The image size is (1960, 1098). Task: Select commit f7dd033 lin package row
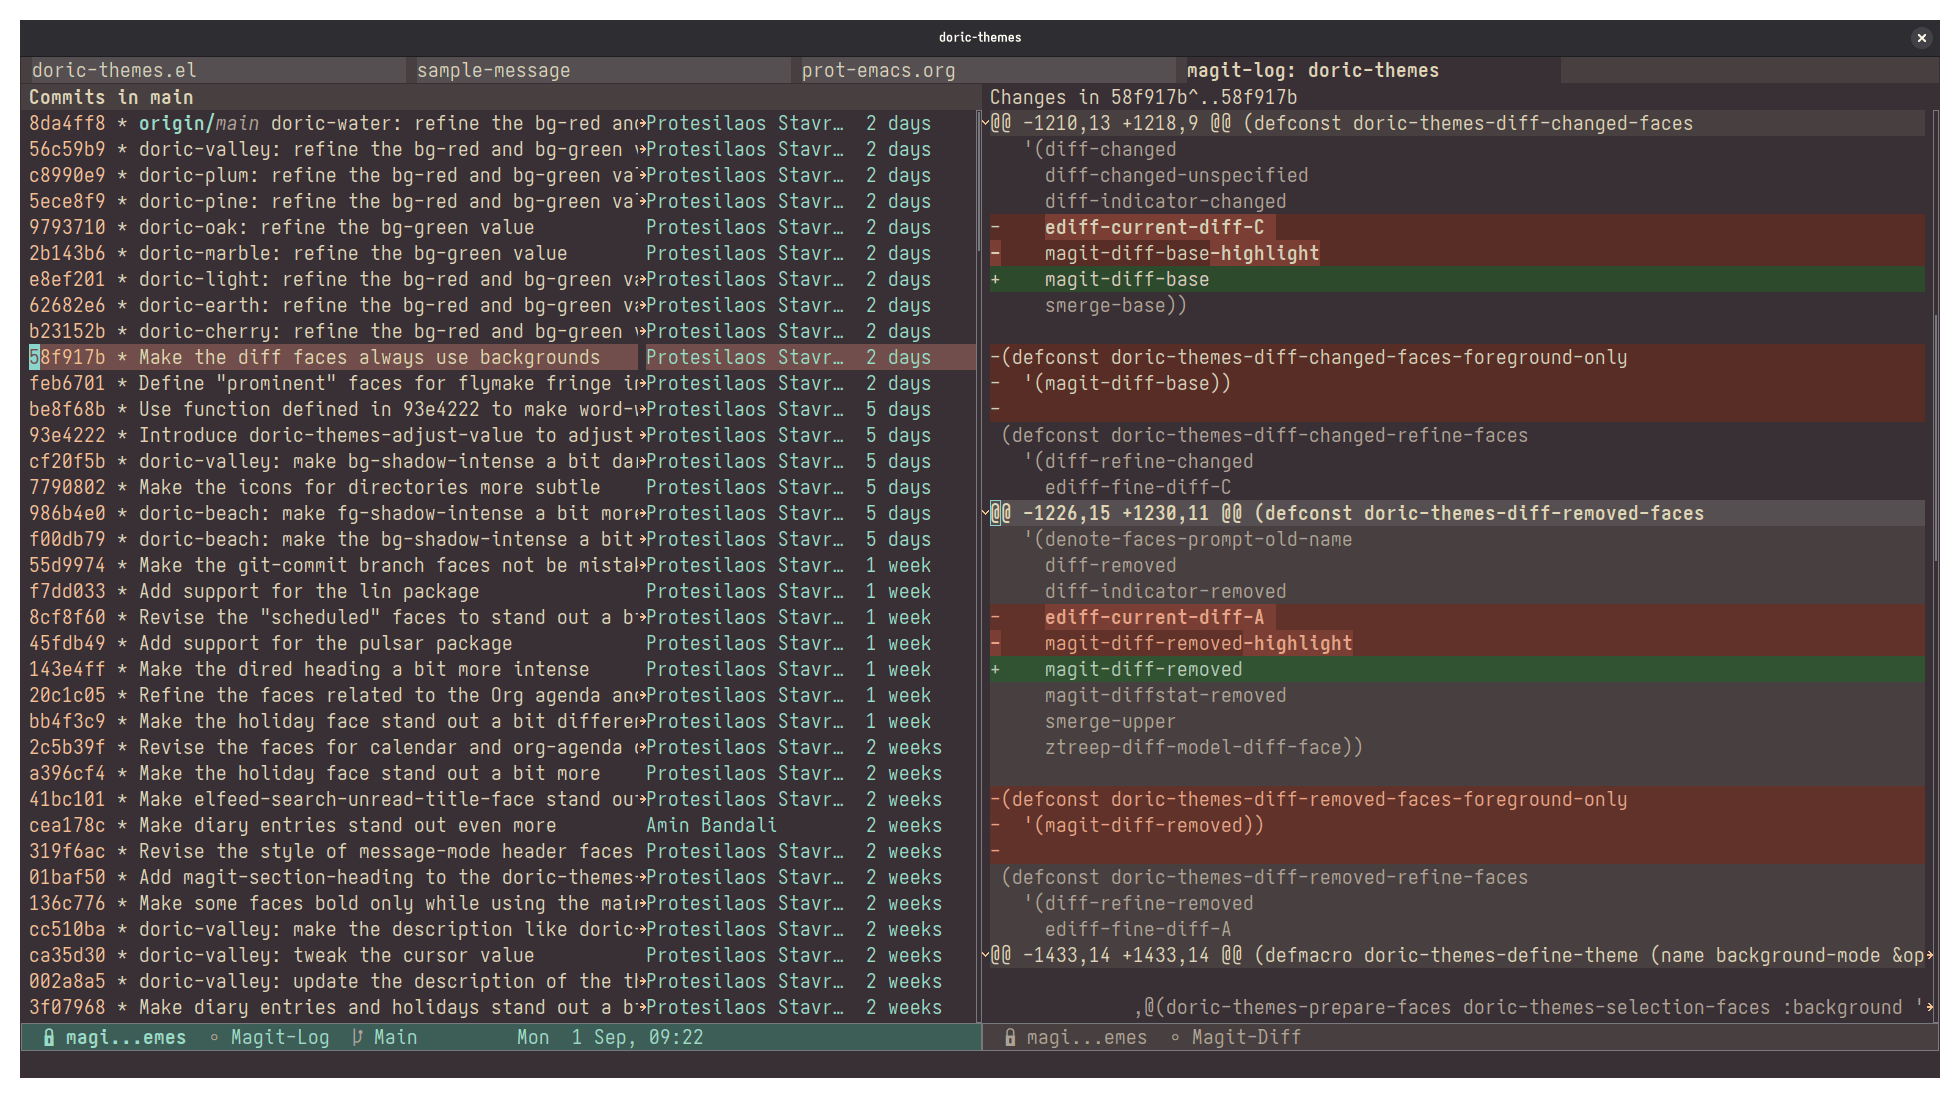(500, 591)
